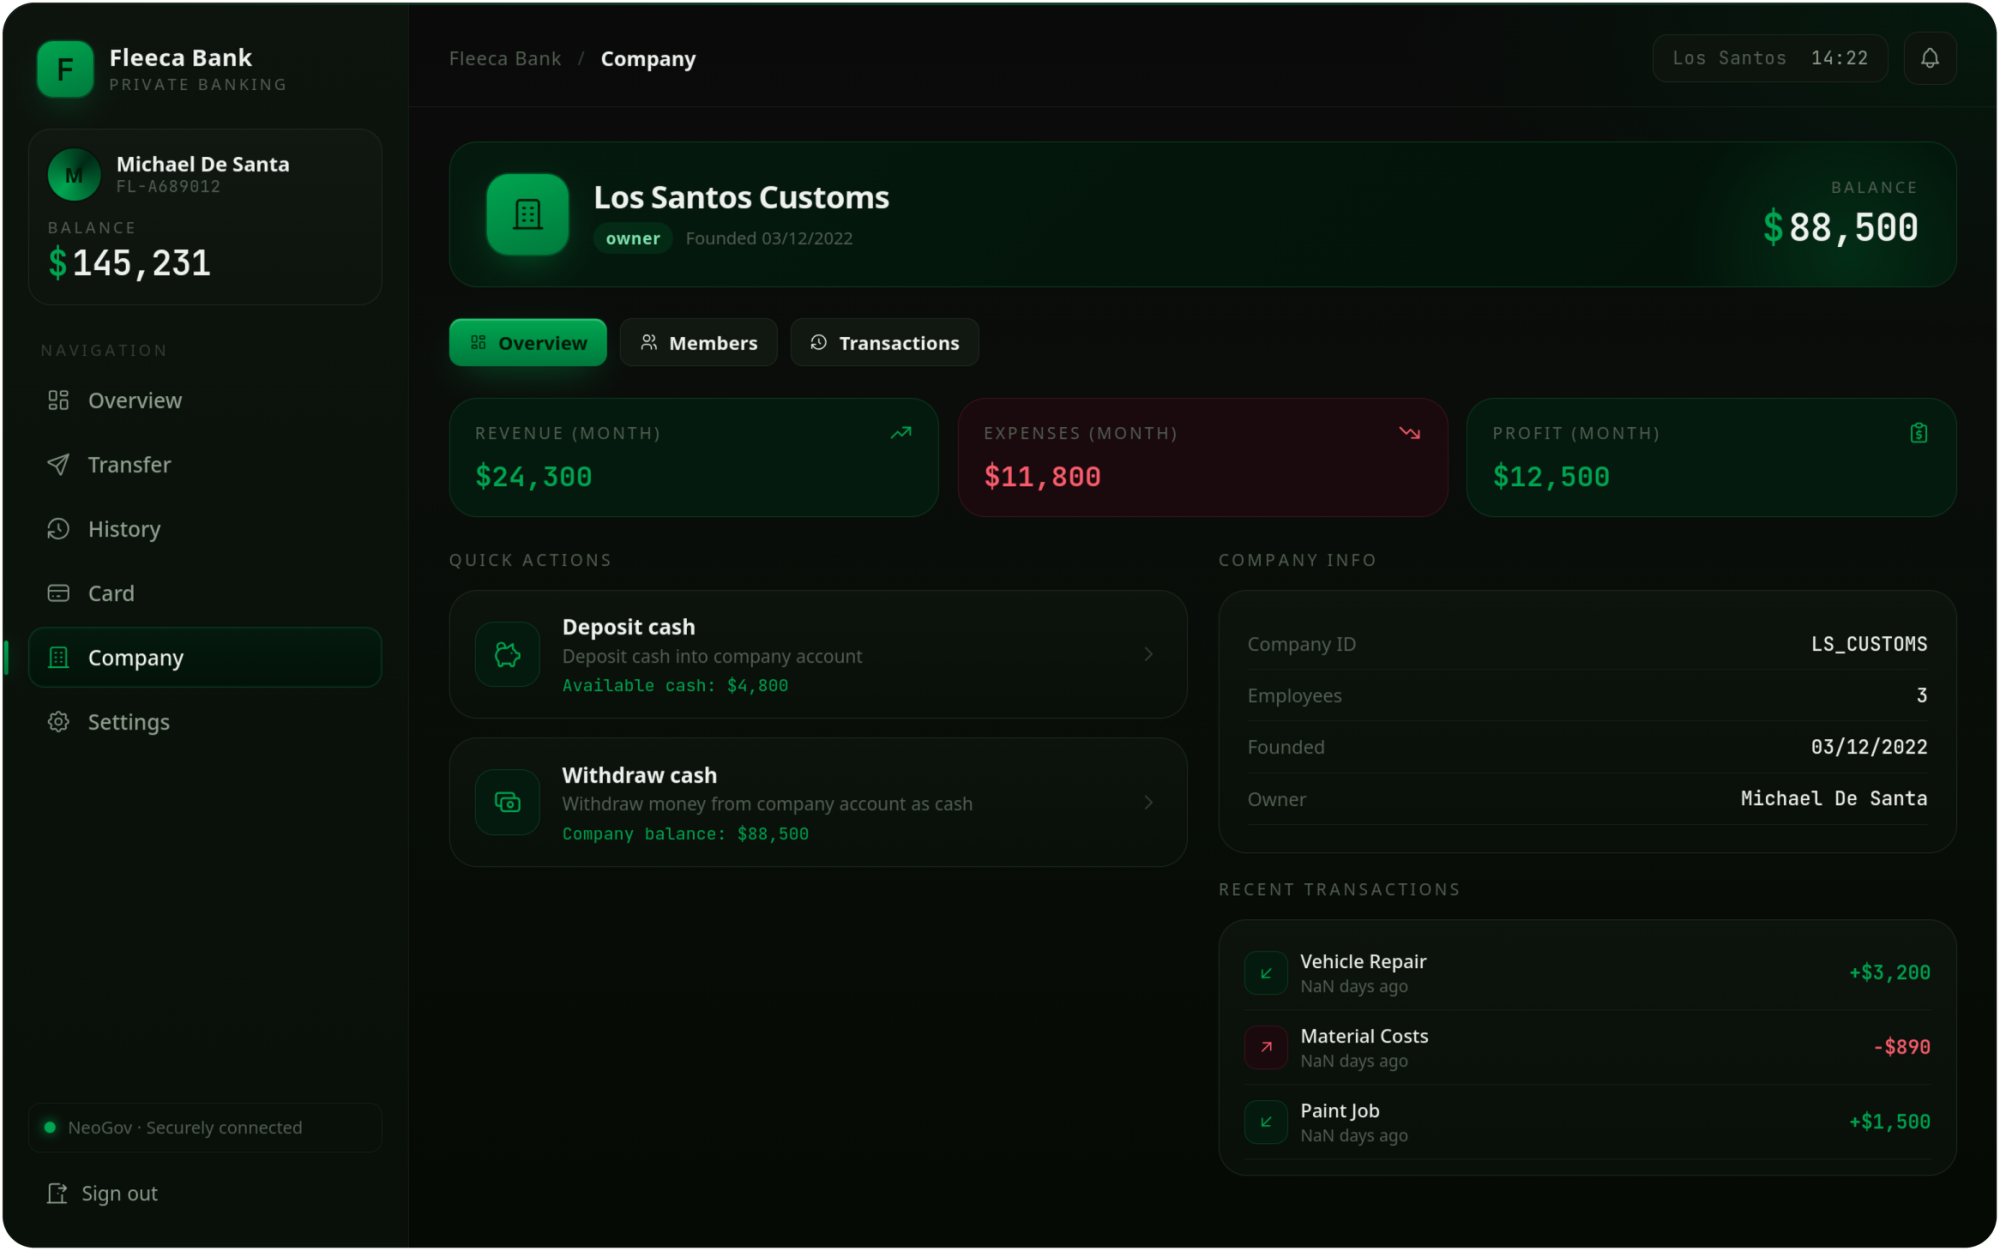Click the LS_CUSTOMS company ID value
This screenshot has width=2000, height=1251.
click(x=1869, y=644)
